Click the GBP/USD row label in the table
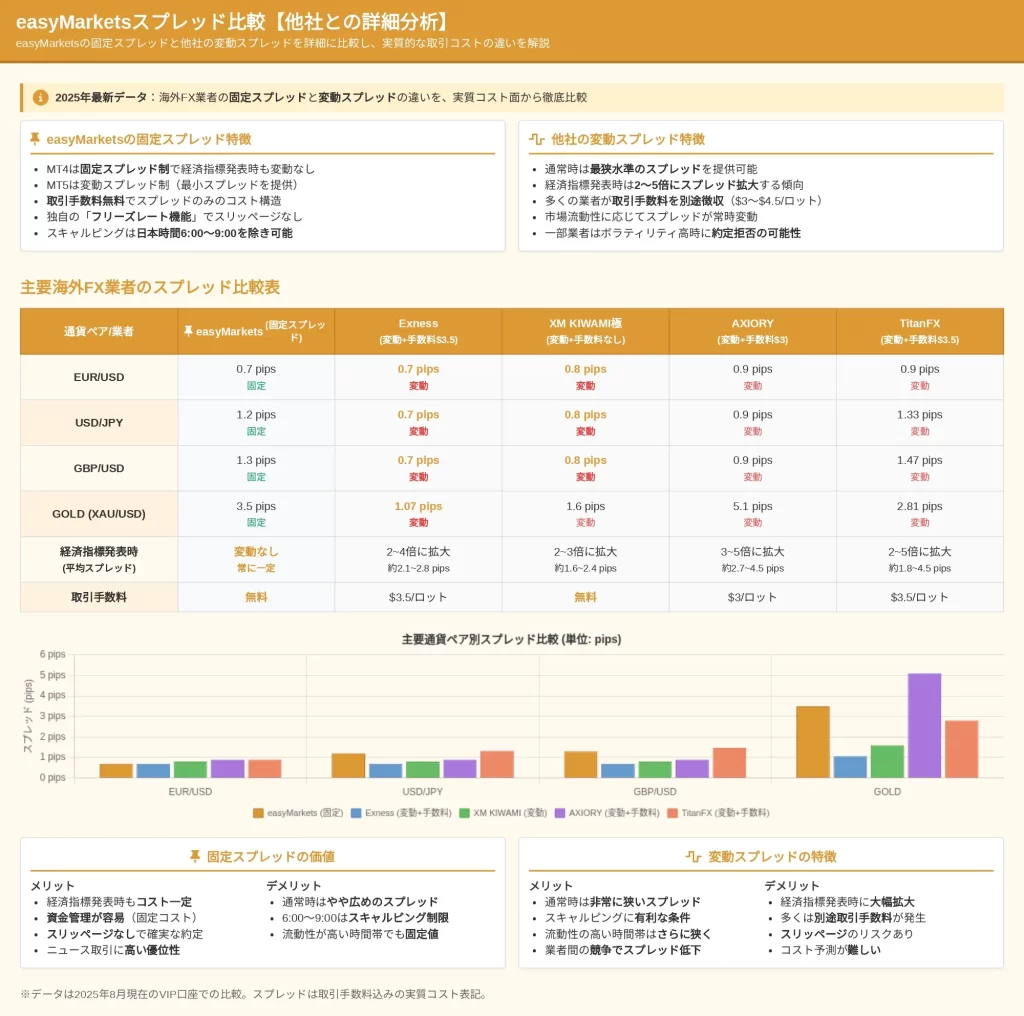The image size is (1024, 1016). 99,468
